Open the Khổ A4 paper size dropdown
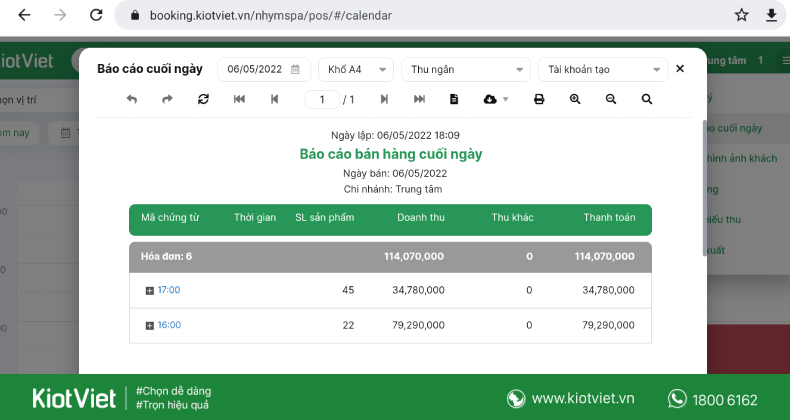 click(x=355, y=69)
